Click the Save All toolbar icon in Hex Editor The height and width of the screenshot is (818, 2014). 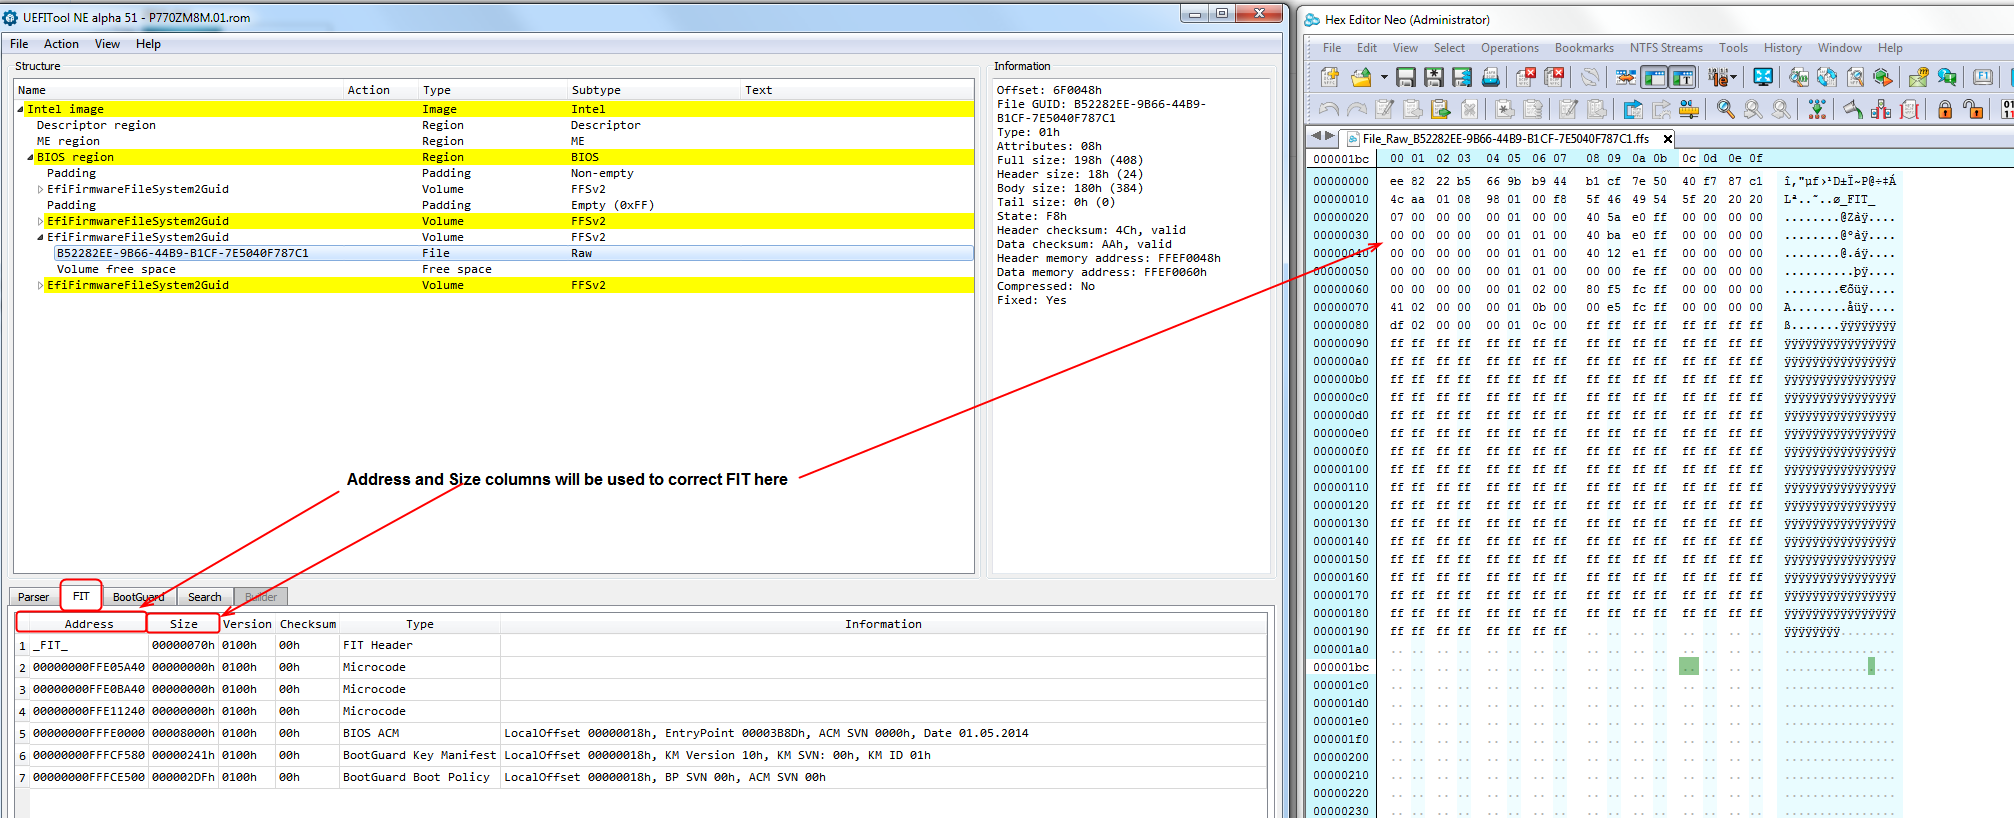pos(1461,77)
